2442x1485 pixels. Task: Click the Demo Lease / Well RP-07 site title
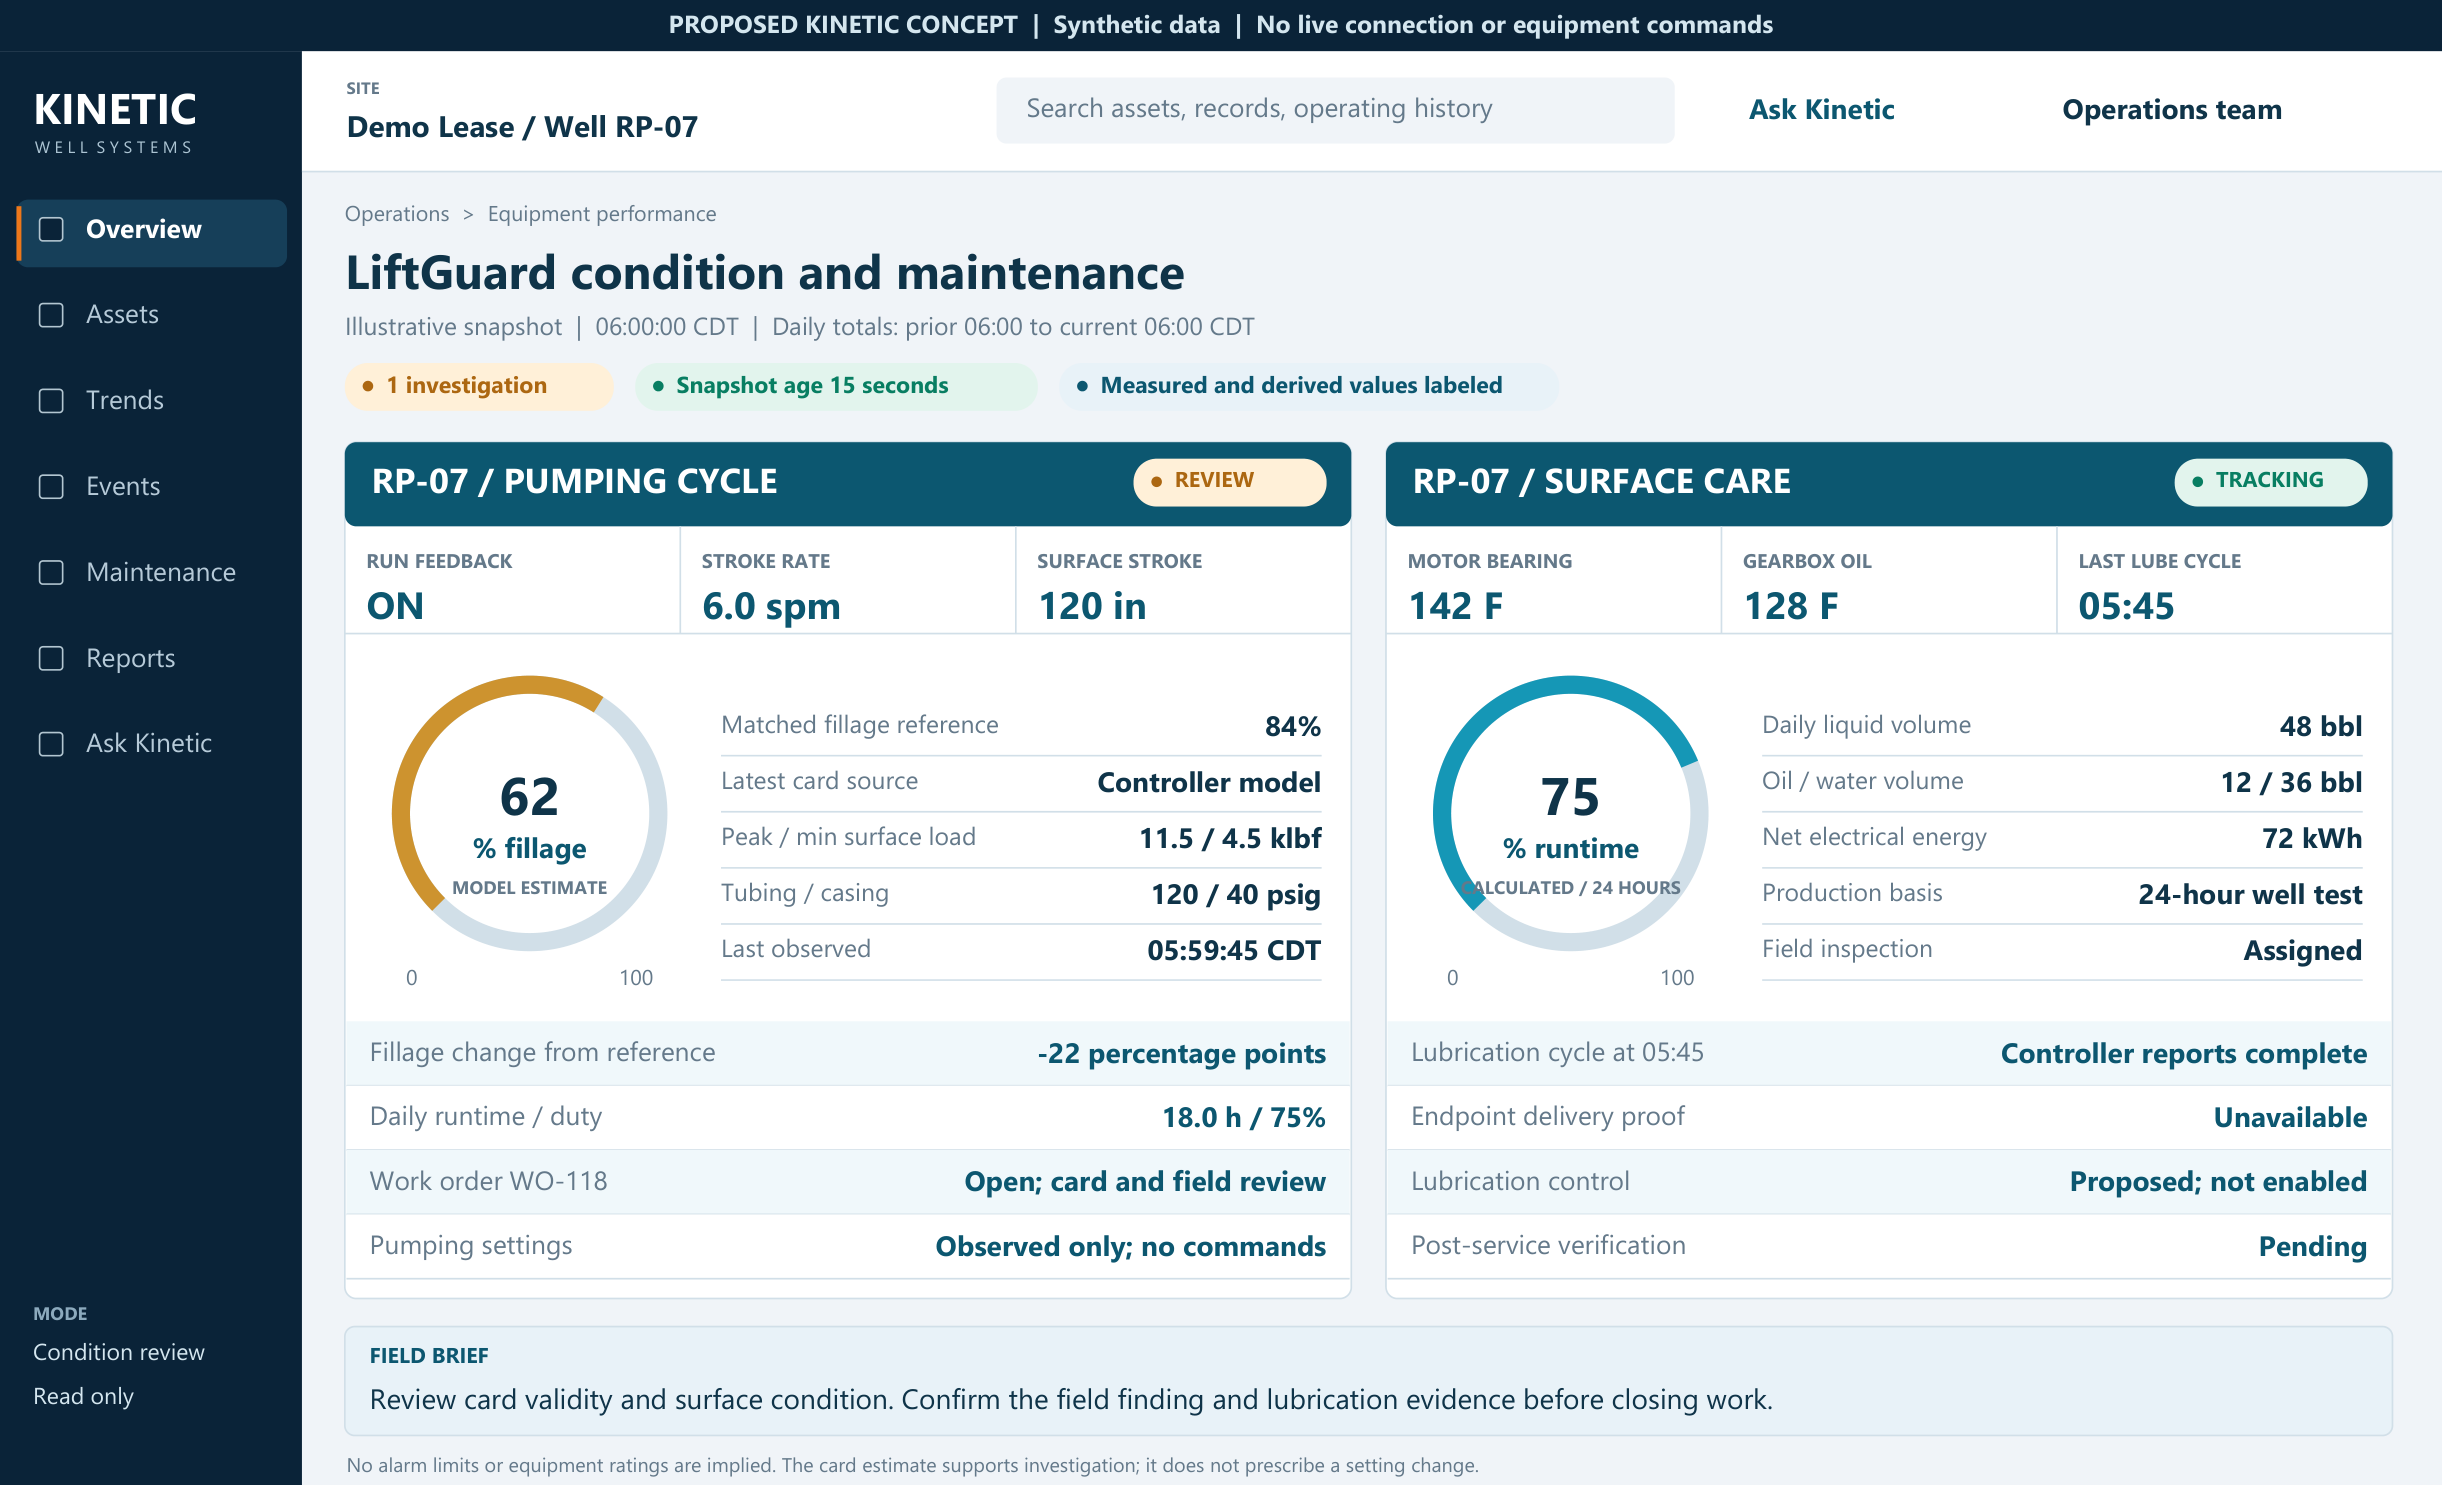pos(522,127)
